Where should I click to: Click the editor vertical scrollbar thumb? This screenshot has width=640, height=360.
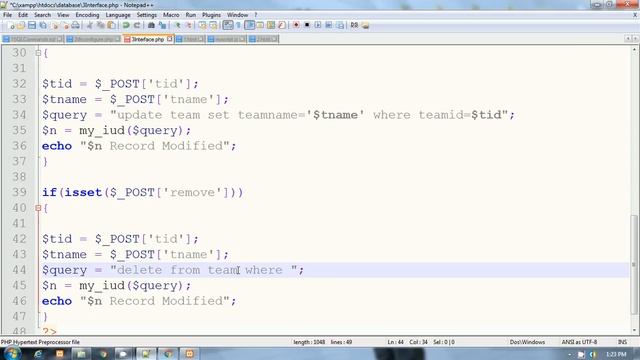pos(634,264)
